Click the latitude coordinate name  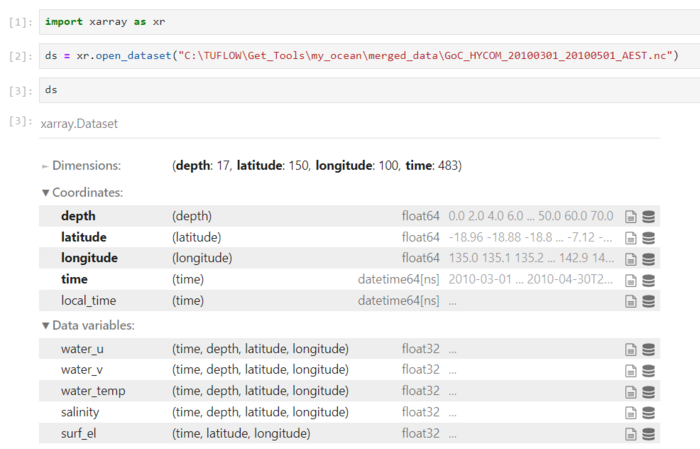83,237
